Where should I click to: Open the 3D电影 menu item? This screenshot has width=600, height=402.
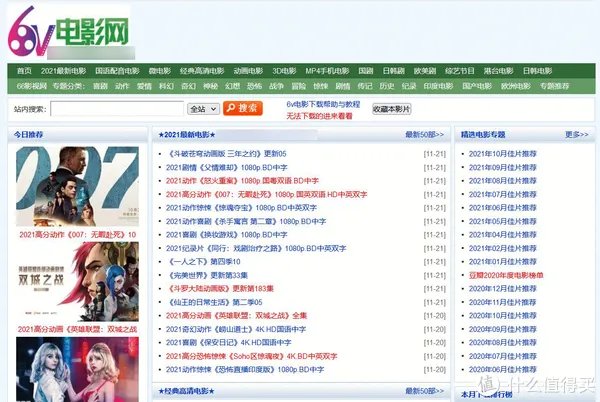[284, 71]
